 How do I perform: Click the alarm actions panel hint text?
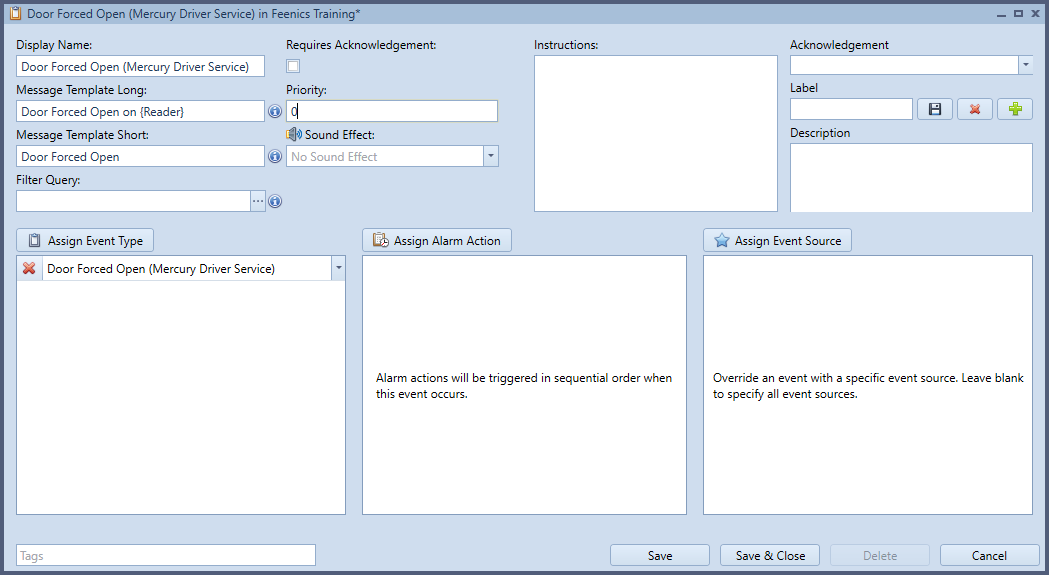524,386
